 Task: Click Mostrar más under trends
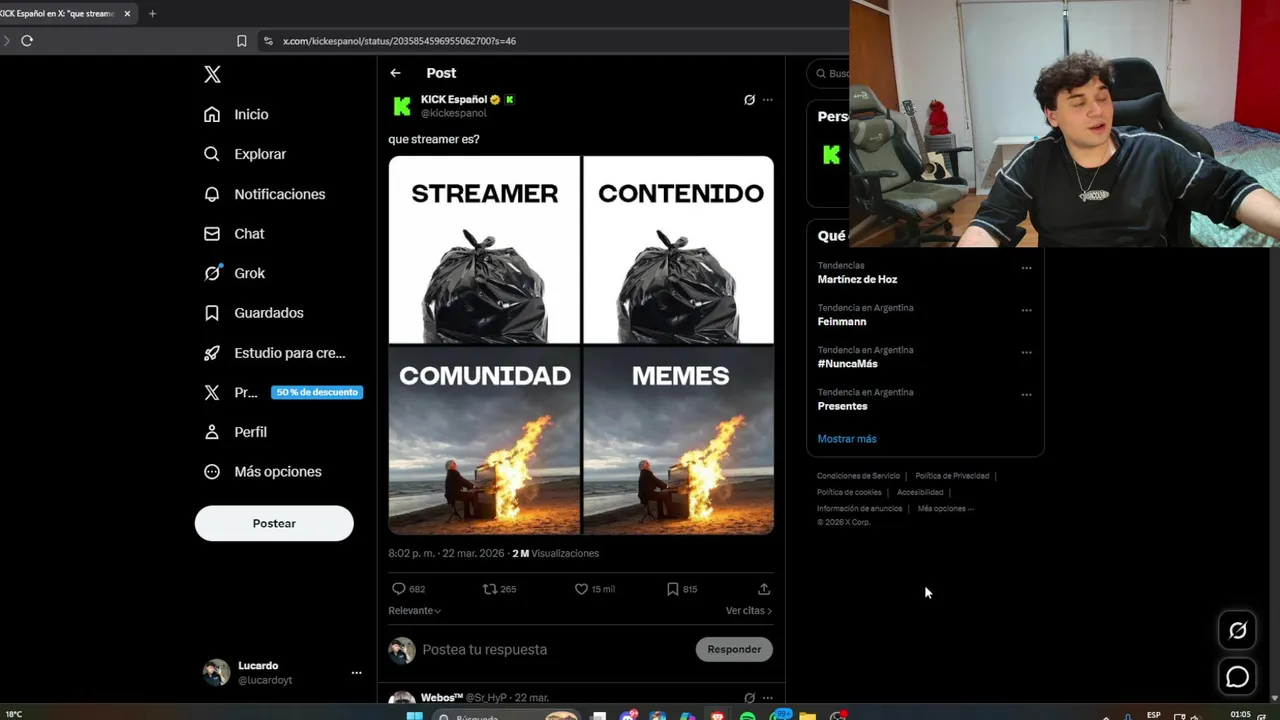coord(847,439)
